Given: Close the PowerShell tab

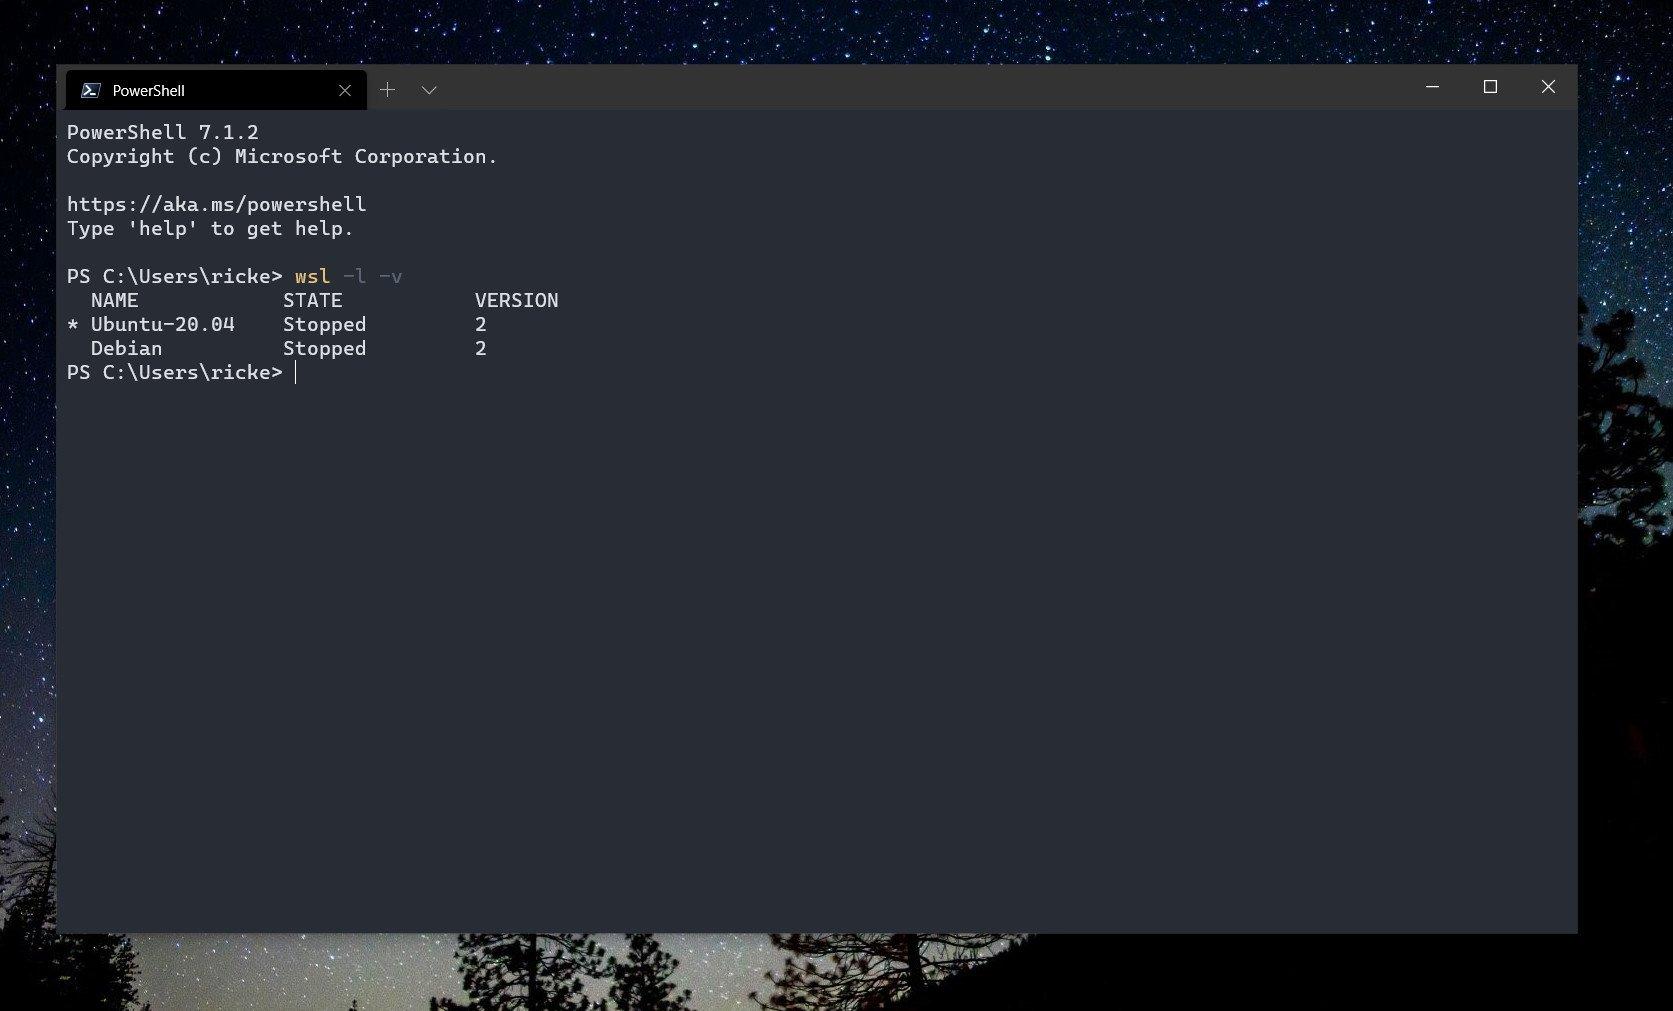Looking at the screenshot, I should (345, 90).
